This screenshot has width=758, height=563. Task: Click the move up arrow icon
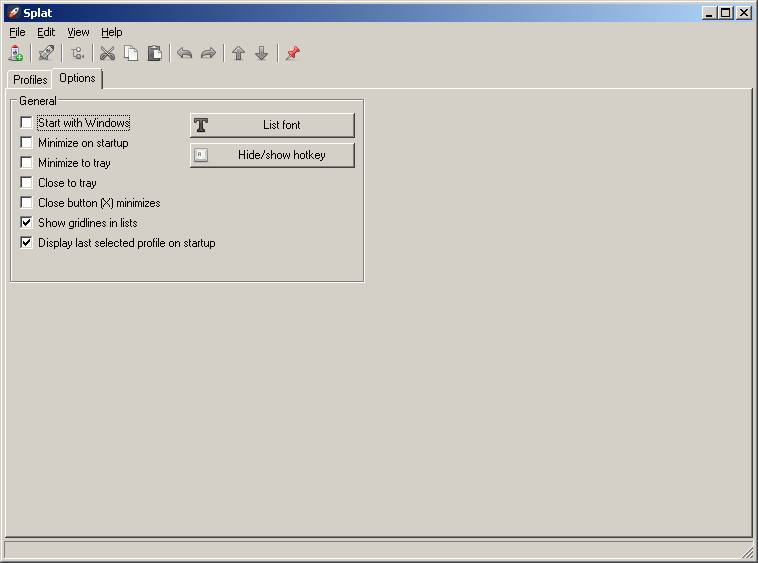click(x=238, y=54)
